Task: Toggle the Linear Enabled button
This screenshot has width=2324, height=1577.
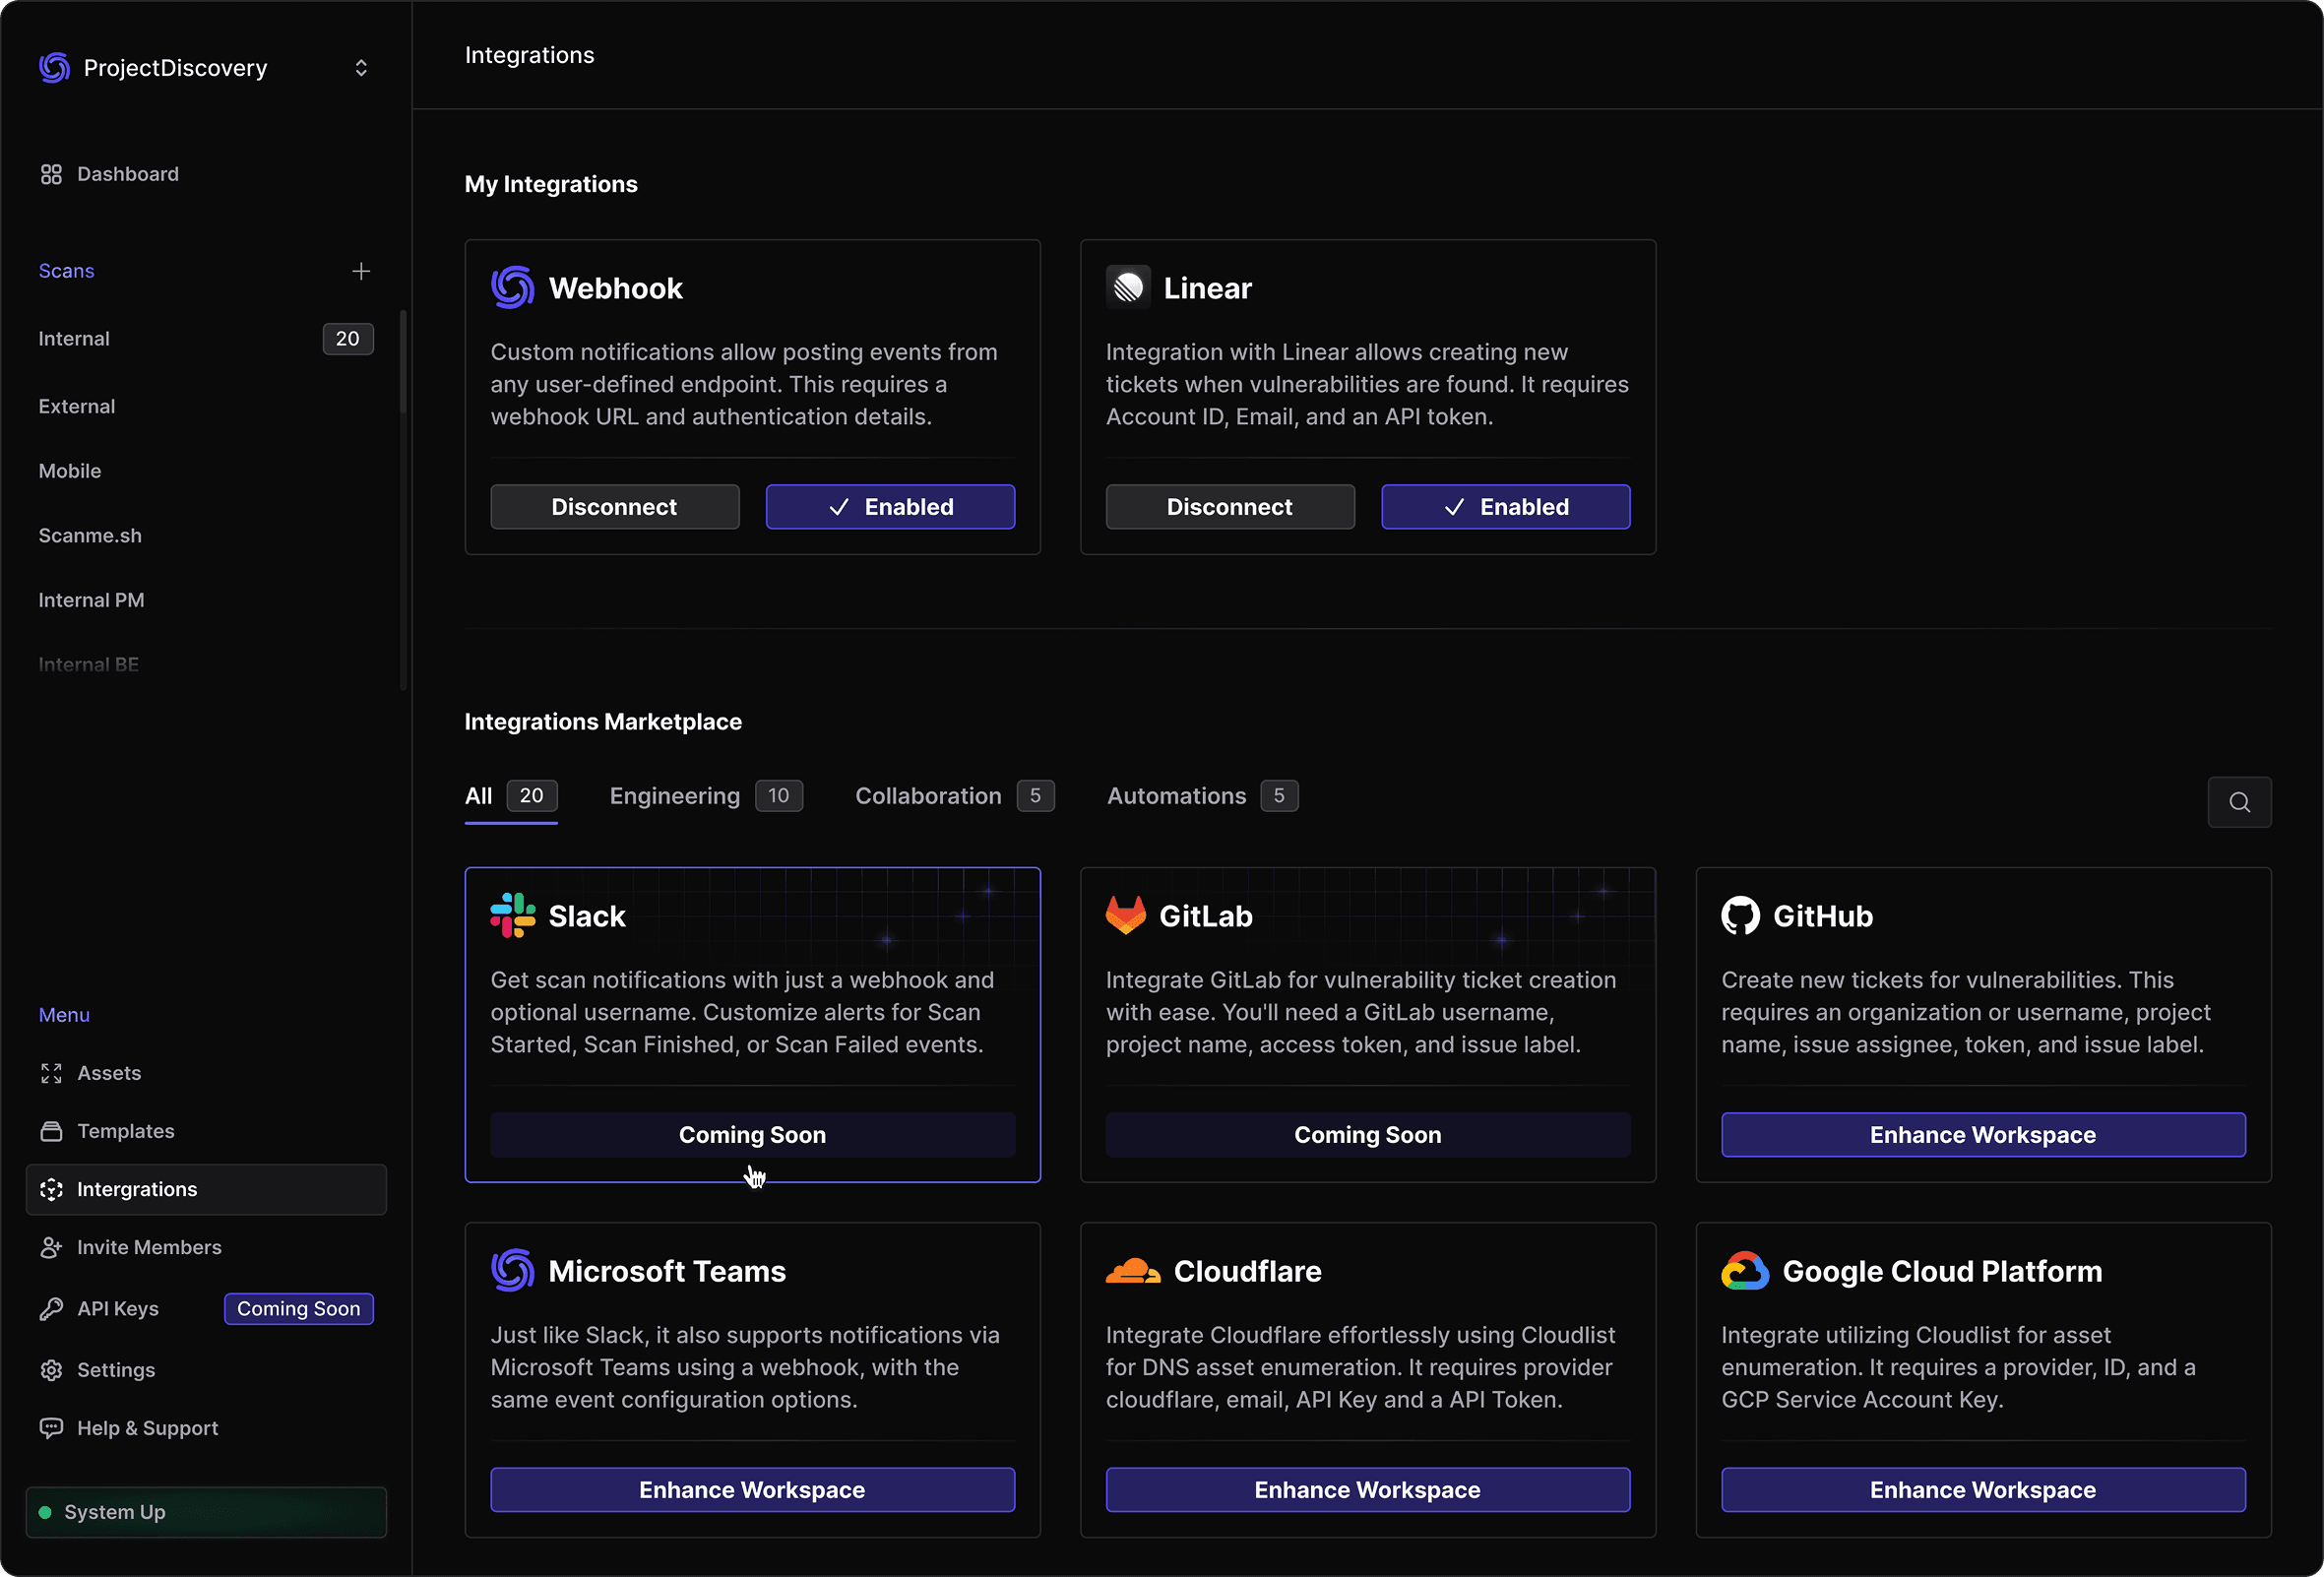Action: [1506, 507]
